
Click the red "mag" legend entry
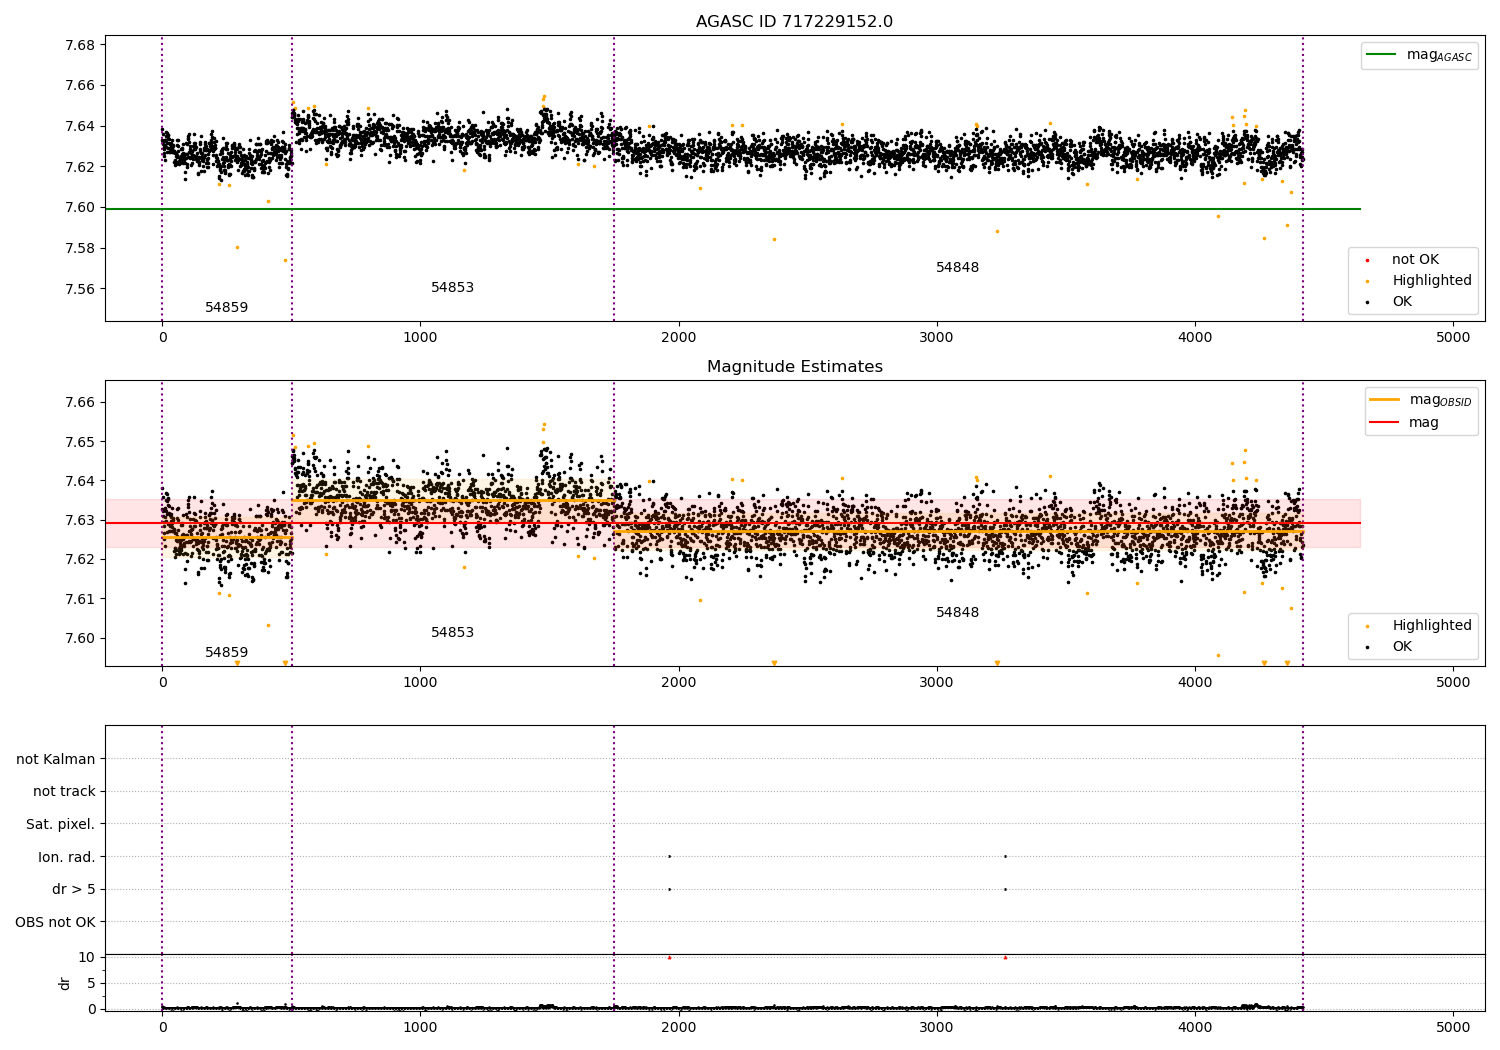pyautogui.click(x=1405, y=423)
